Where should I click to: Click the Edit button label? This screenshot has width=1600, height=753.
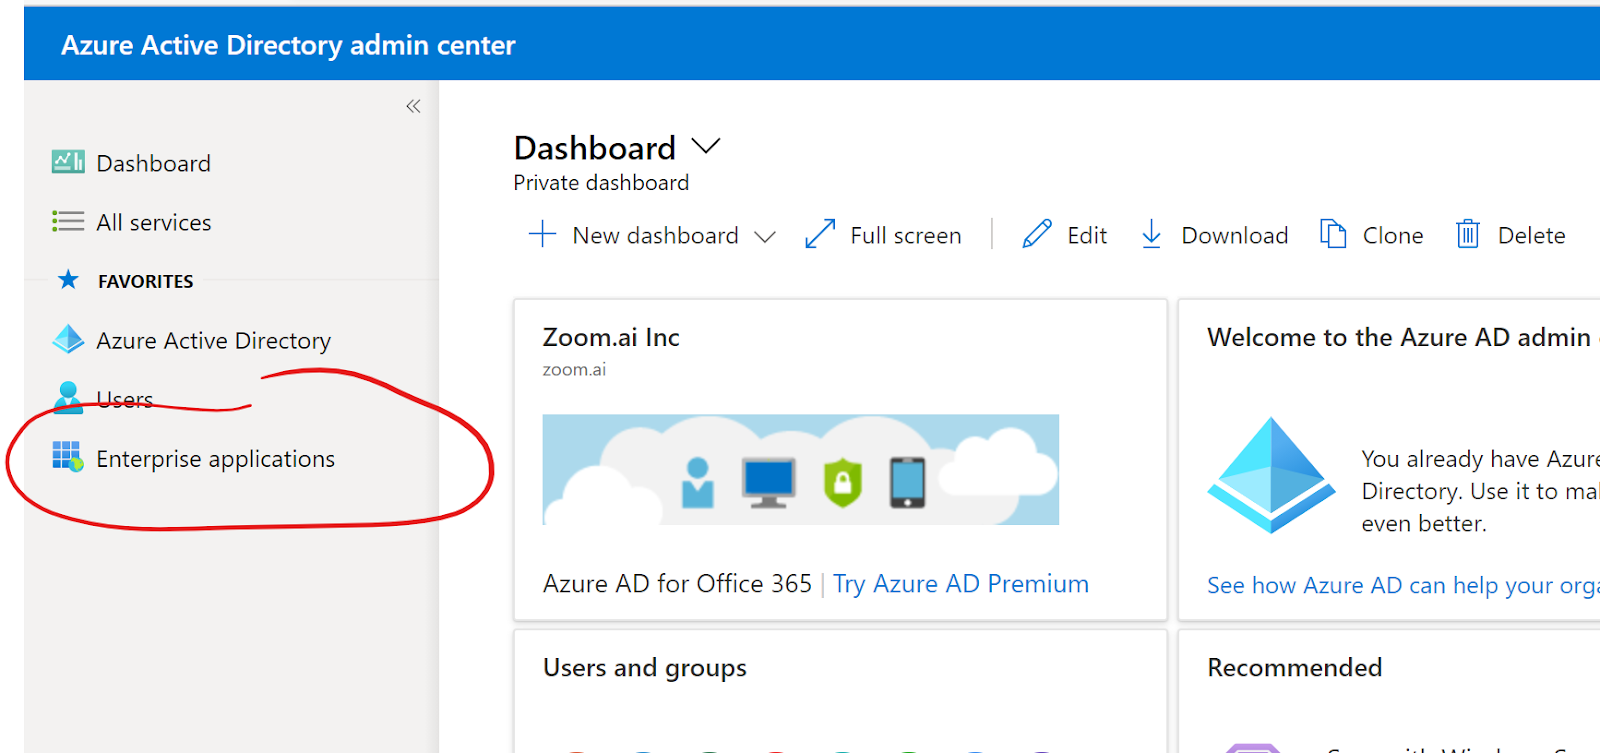click(1087, 235)
